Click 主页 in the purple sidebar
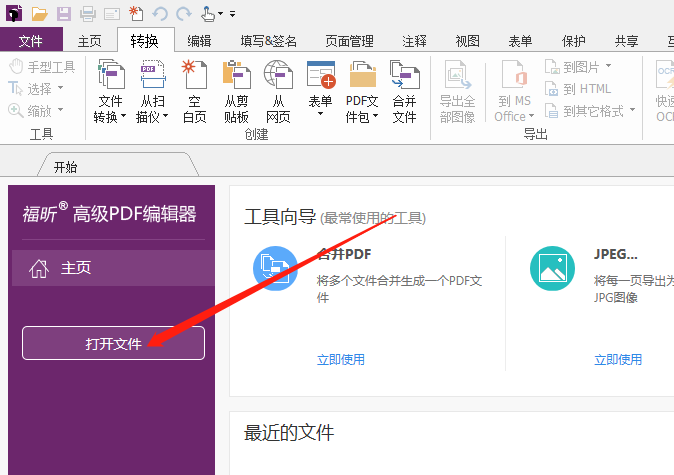 tap(113, 268)
